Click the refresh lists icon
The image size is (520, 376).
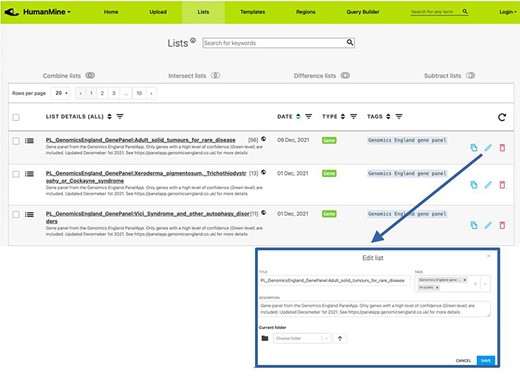(x=502, y=117)
